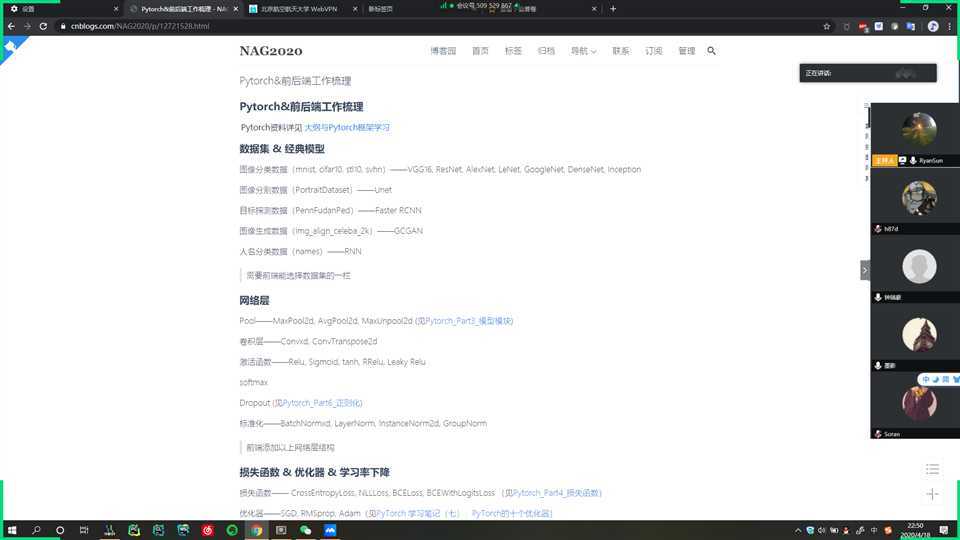Open 标签 in the blog navigation
This screenshot has width=960, height=540.
click(x=513, y=51)
